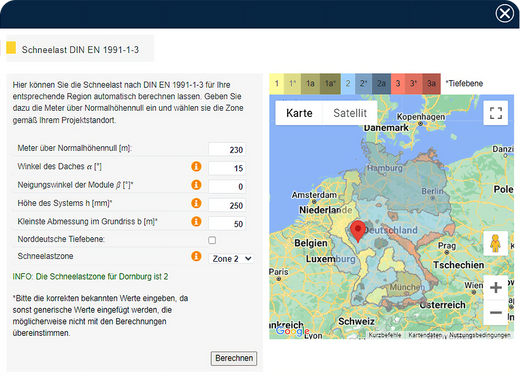Click the Berlin label on the map
Screen dimensions: 520x390
pos(432,191)
